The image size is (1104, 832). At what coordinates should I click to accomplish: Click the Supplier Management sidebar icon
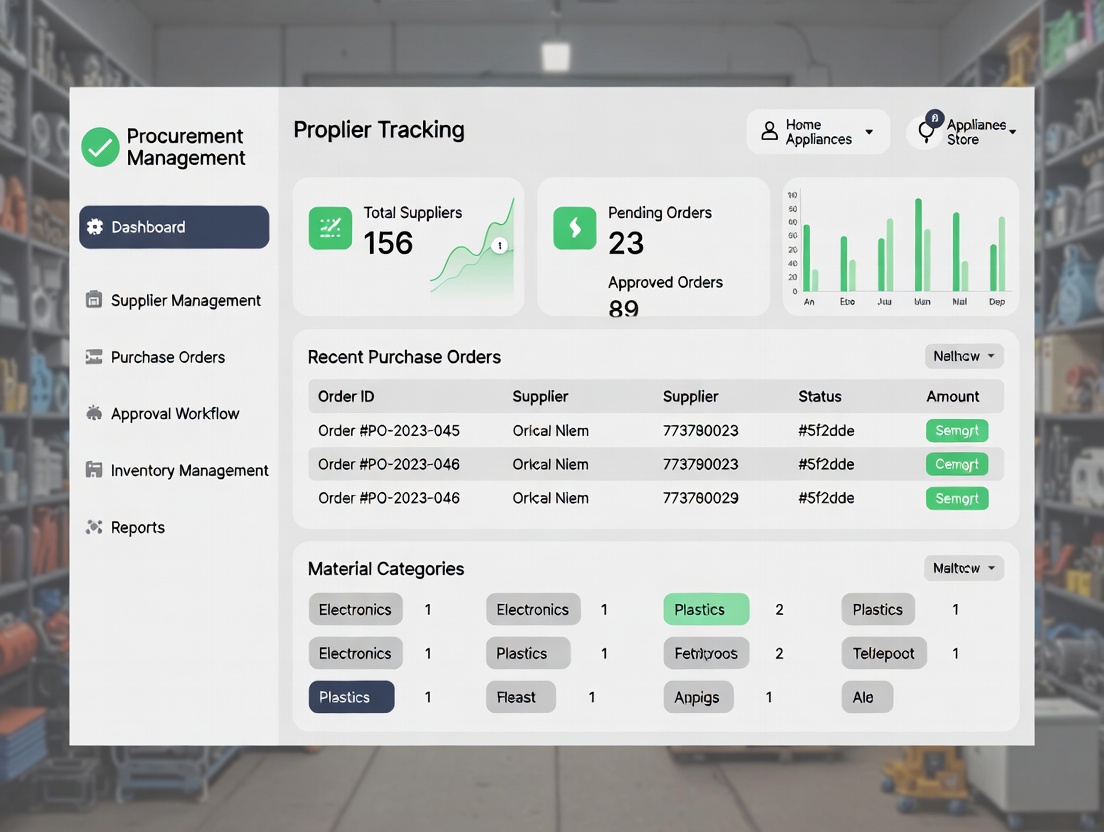tap(94, 300)
